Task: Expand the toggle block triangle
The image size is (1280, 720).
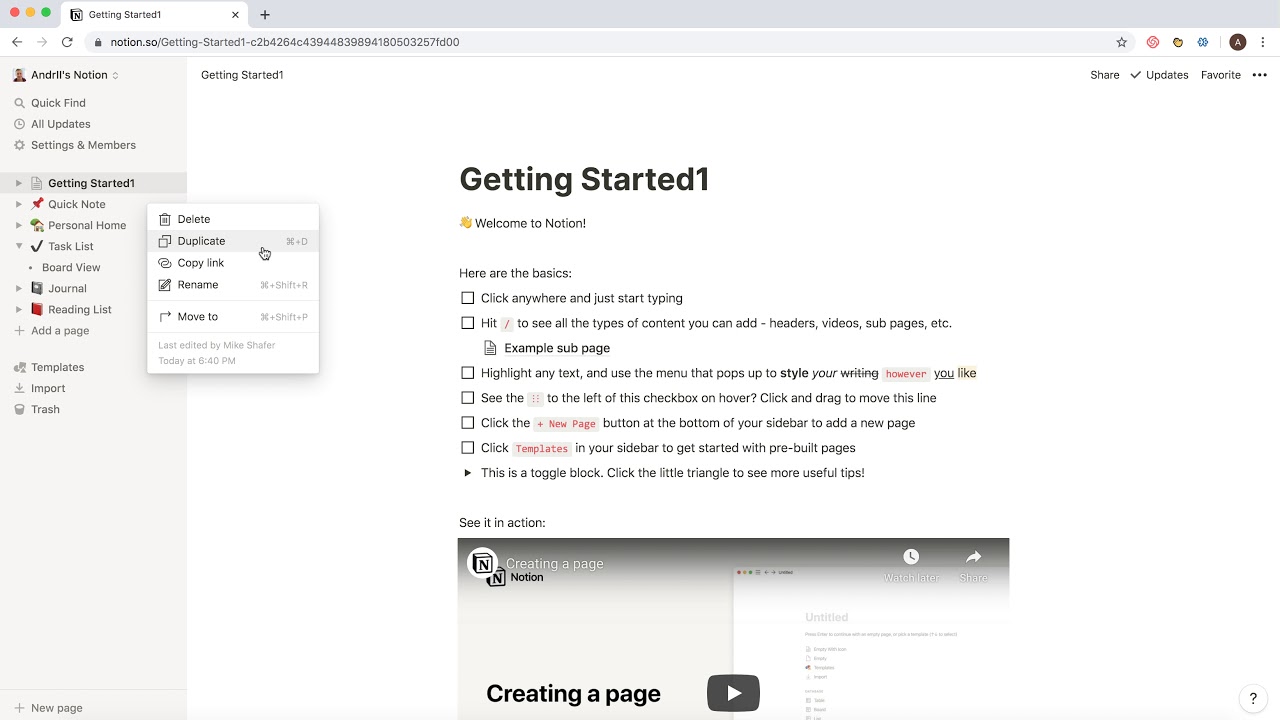Action: click(467, 473)
